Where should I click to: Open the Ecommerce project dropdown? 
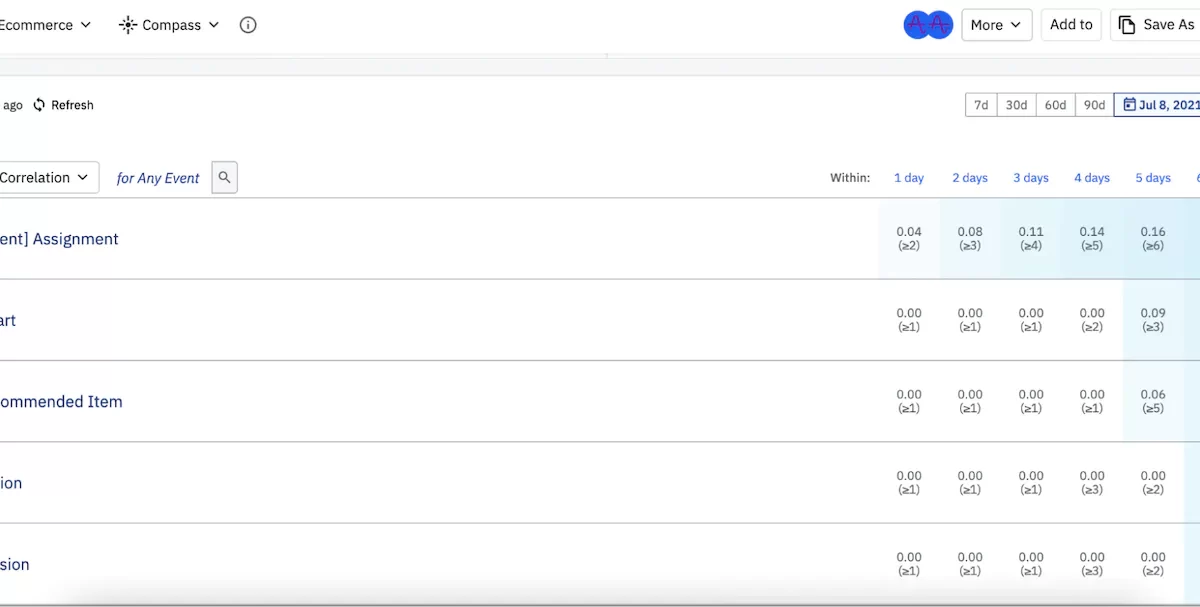point(45,25)
